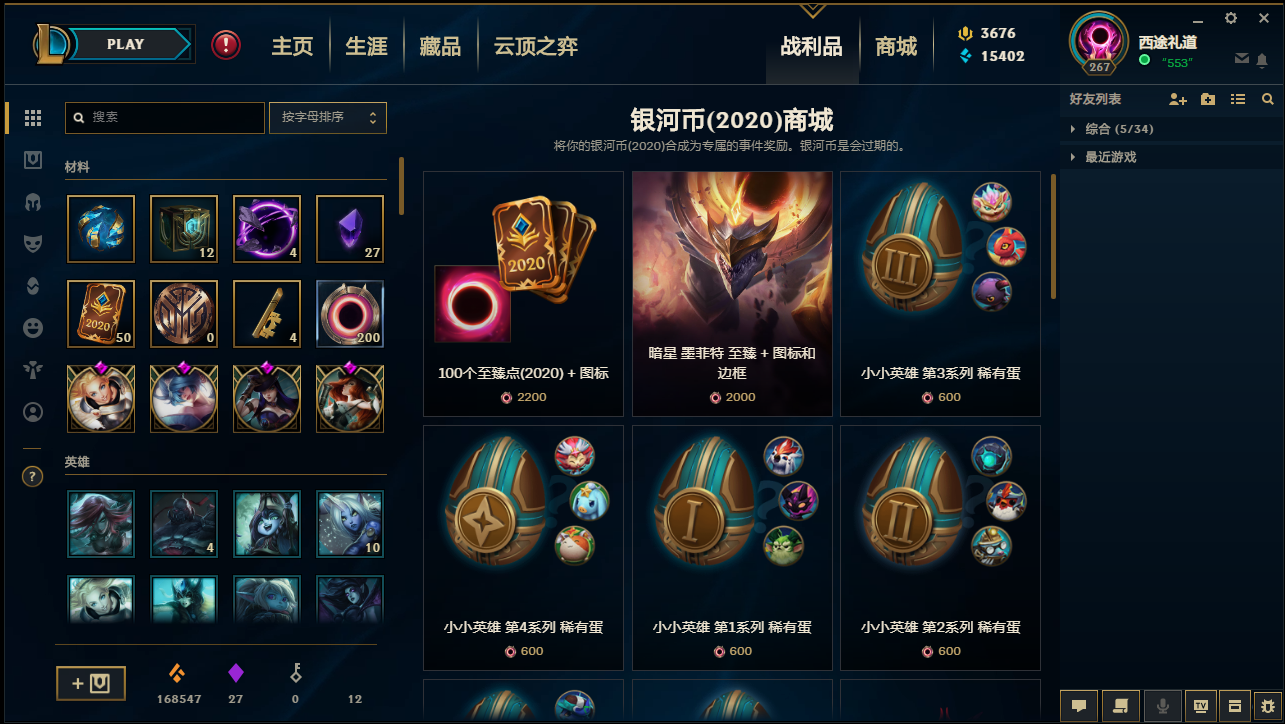Viewport: 1287px width, 726px height.
Task: Click the add loot plus button
Action: coord(91,684)
